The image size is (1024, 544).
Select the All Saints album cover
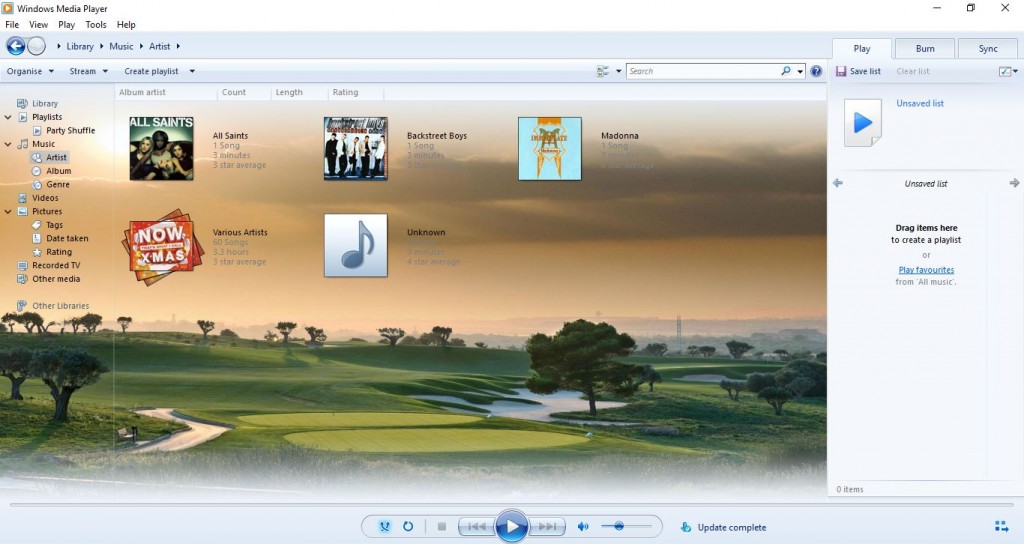tap(161, 148)
